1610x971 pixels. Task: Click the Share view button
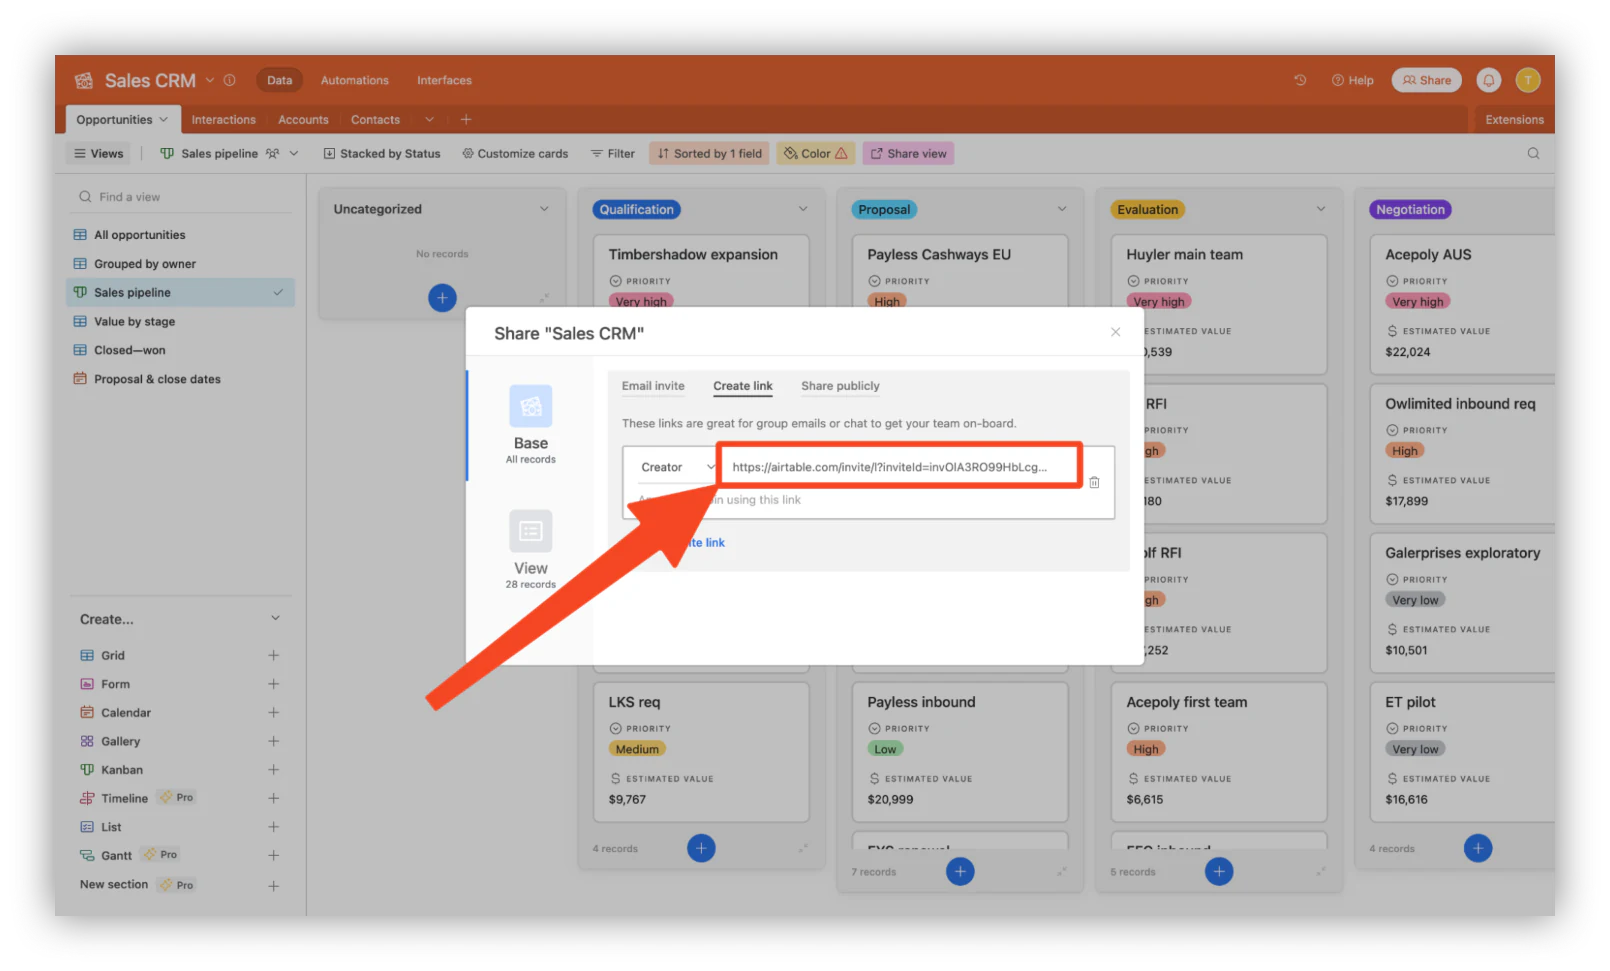click(x=908, y=153)
